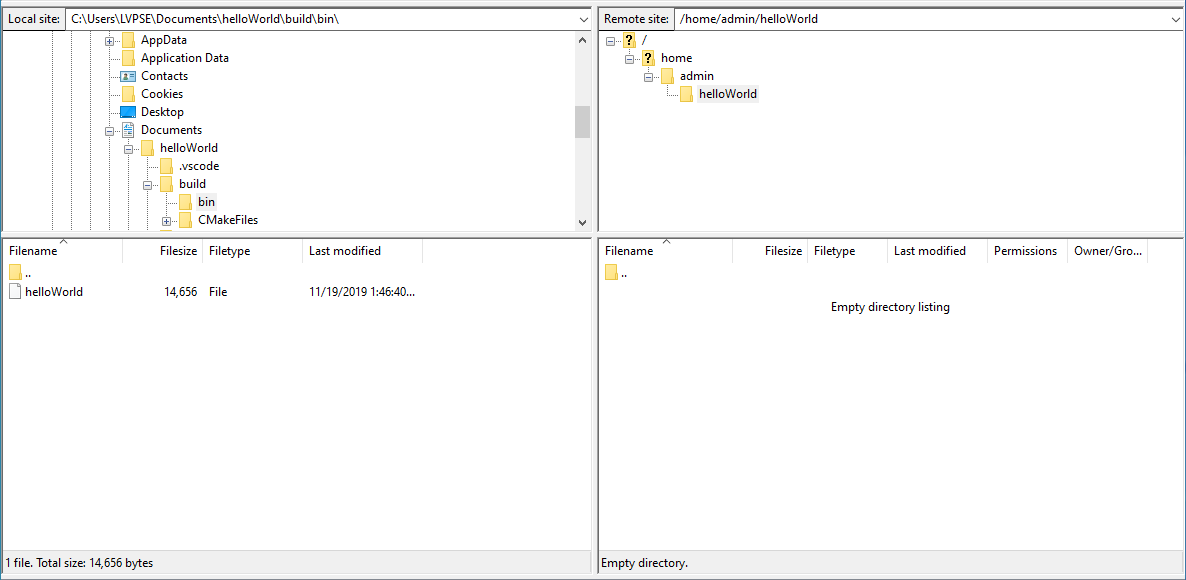Sort local files by Filesize column
Image resolution: width=1186 pixels, height=580 pixels.
click(x=178, y=251)
